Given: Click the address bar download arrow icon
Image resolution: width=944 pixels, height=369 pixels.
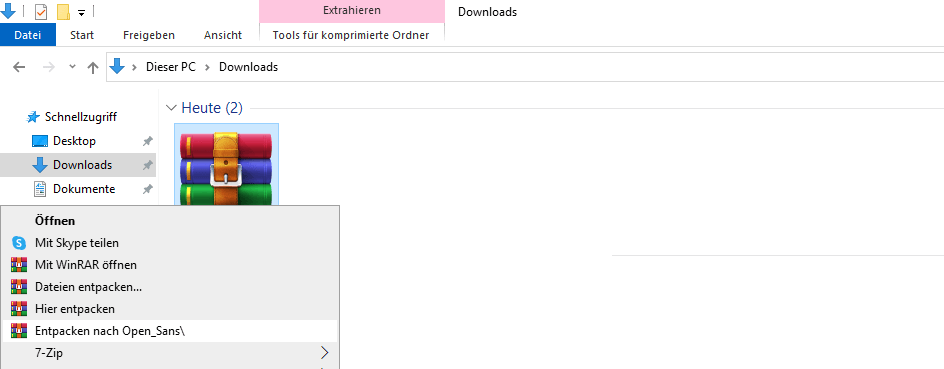Looking at the screenshot, I should [x=117, y=66].
